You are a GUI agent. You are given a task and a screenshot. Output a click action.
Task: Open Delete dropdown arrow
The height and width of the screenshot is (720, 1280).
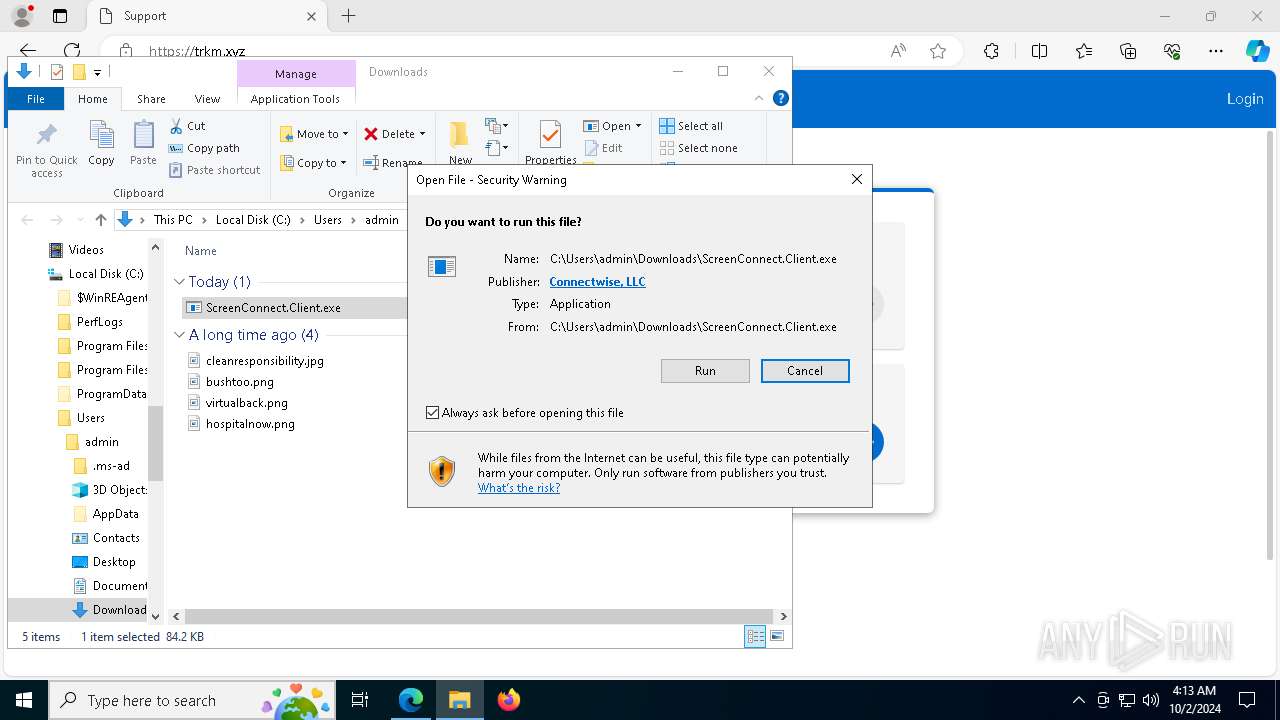click(x=422, y=134)
